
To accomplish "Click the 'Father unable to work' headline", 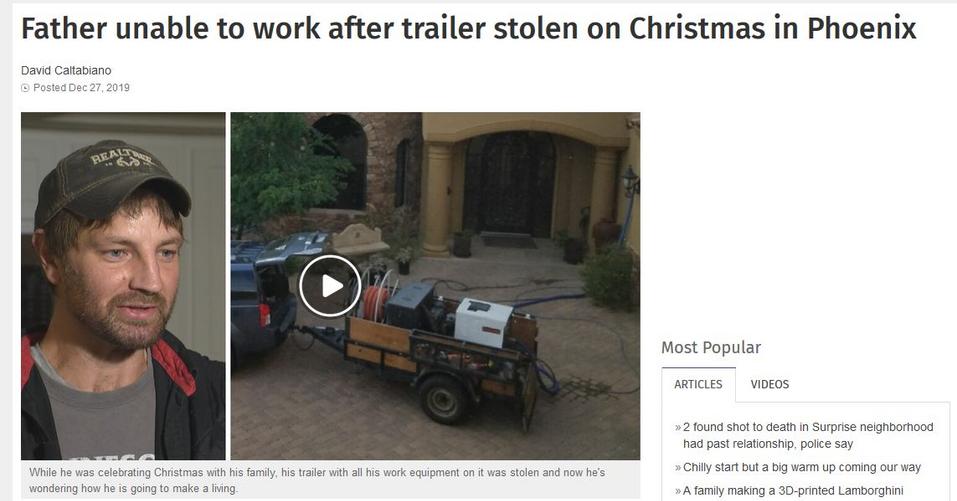I will pyautogui.click(x=468, y=29).
